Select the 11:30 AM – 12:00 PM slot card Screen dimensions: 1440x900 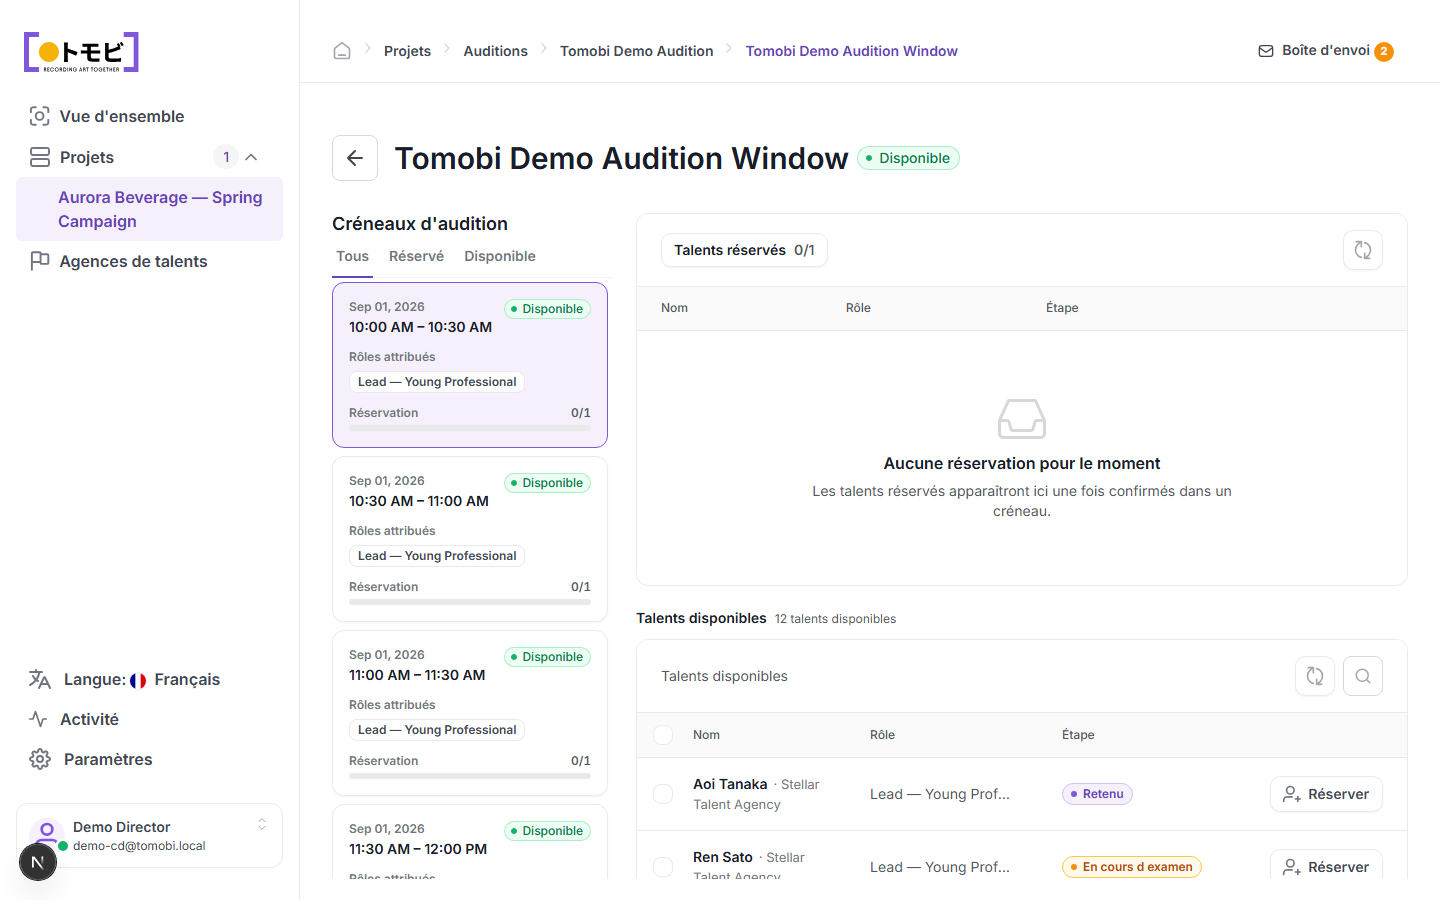pos(470,842)
